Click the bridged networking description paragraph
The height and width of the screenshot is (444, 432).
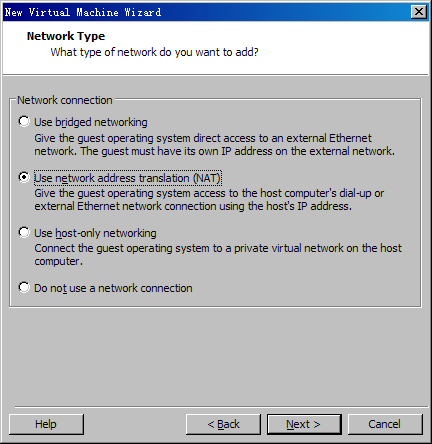click(215, 145)
